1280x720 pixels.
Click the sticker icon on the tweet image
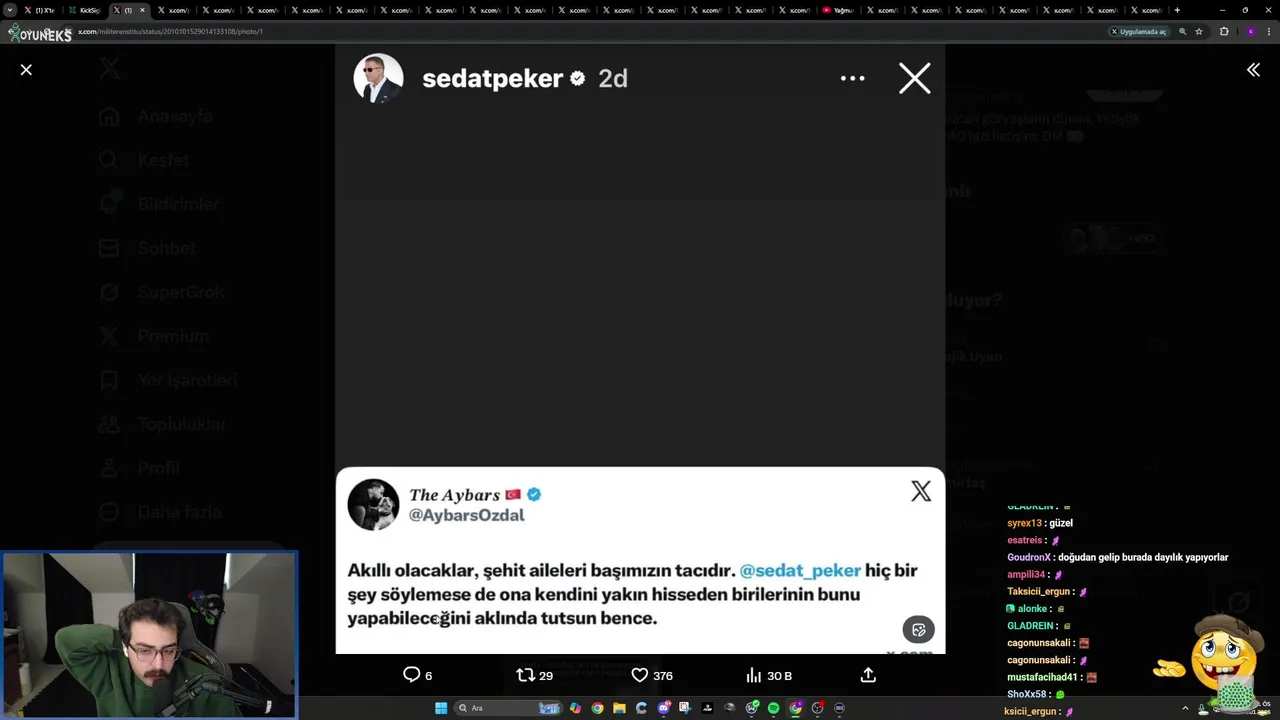pos(918,629)
